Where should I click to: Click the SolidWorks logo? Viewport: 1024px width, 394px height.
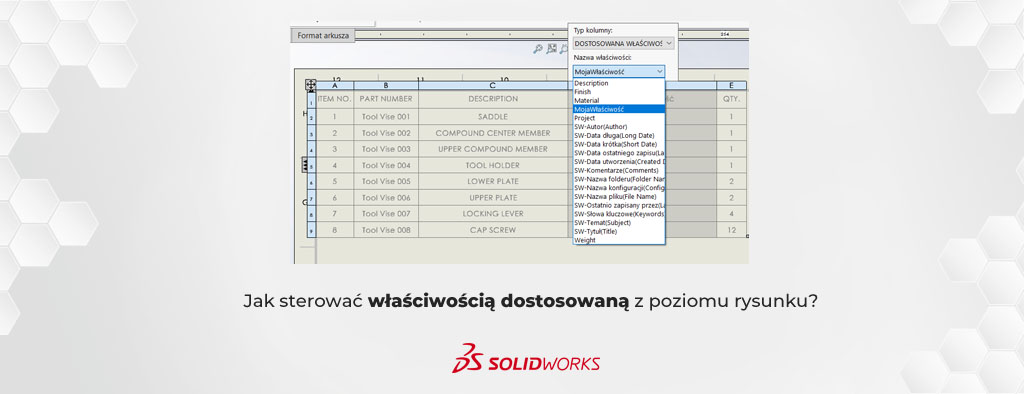tap(526, 359)
